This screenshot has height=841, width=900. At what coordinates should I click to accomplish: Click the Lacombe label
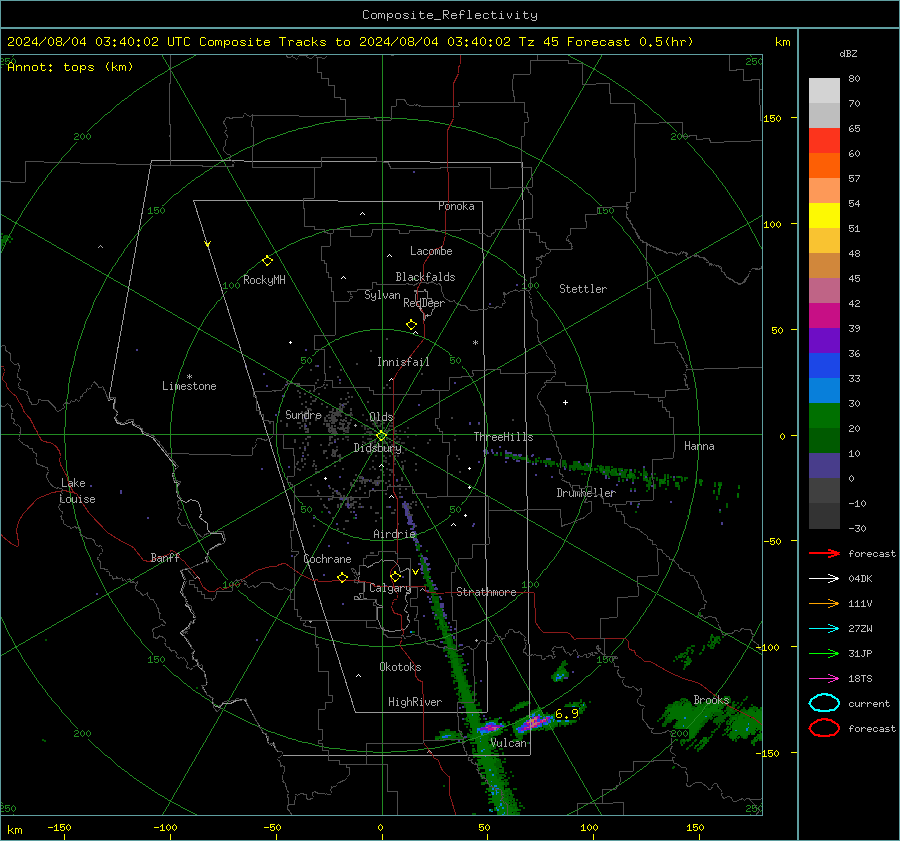[x=431, y=251]
